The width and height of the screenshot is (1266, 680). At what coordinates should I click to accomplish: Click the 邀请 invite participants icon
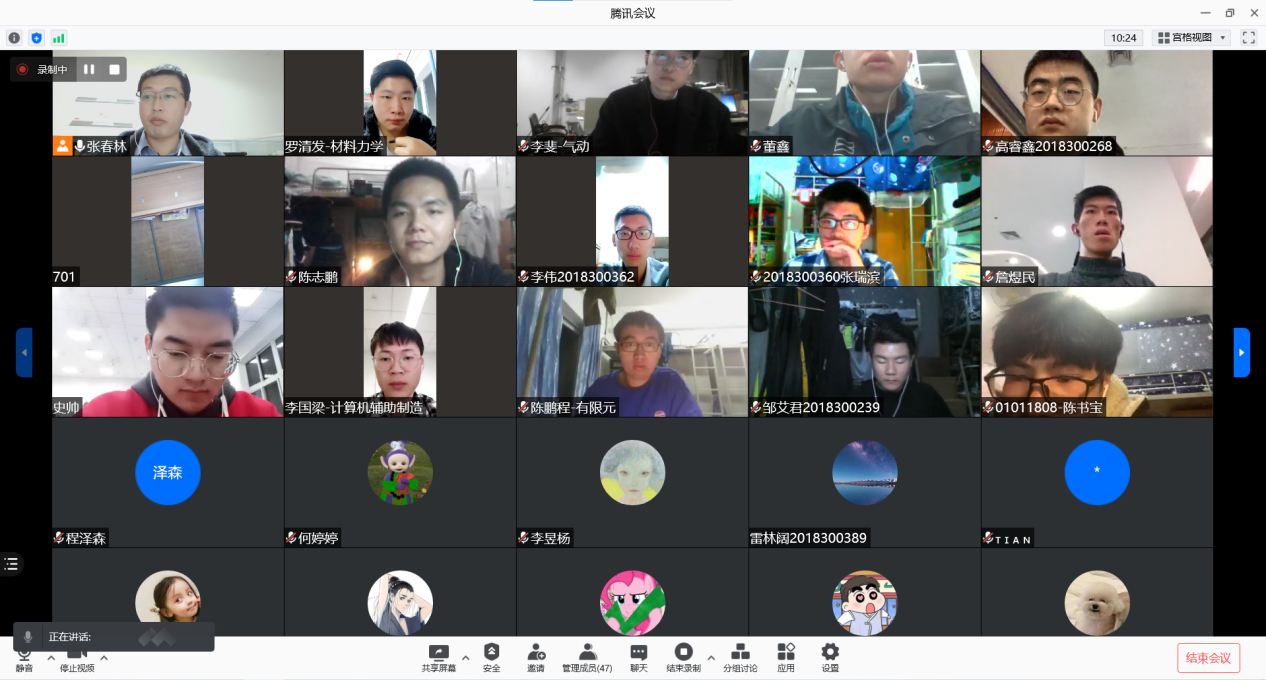[536, 656]
